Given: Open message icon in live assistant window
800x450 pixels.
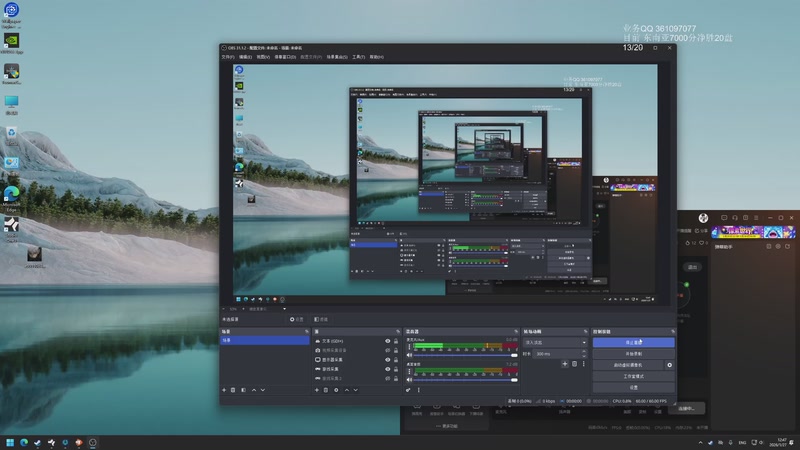Looking at the screenshot, I should tap(724, 218).
